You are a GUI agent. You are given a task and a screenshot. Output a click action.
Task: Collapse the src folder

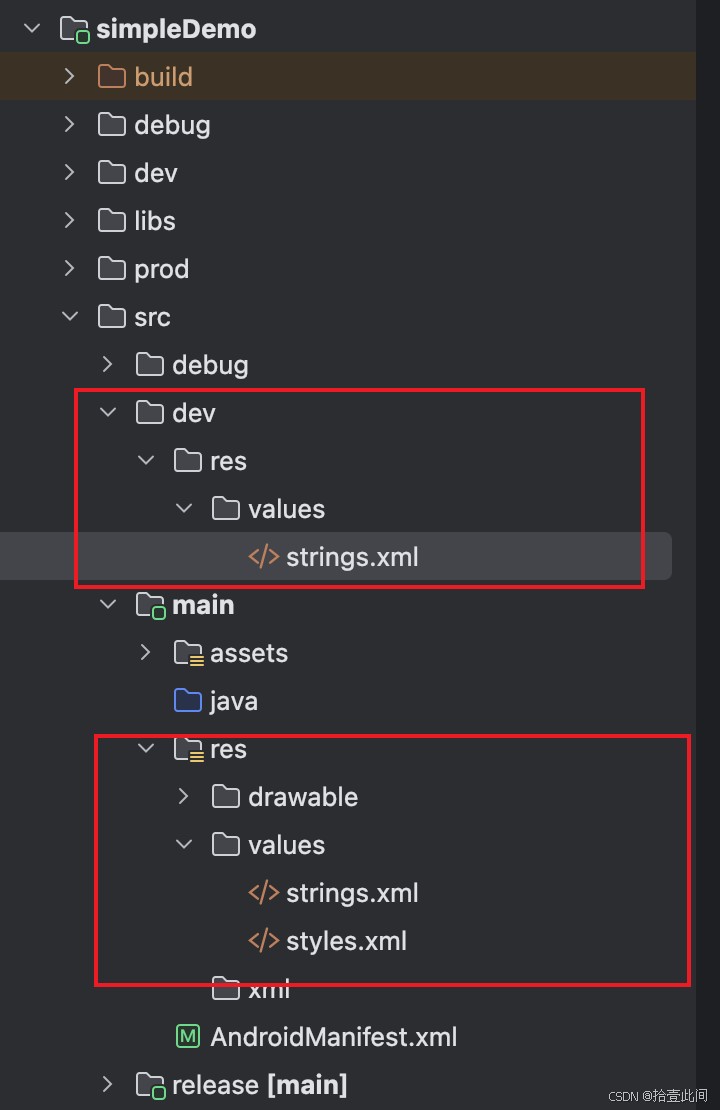(x=69, y=317)
